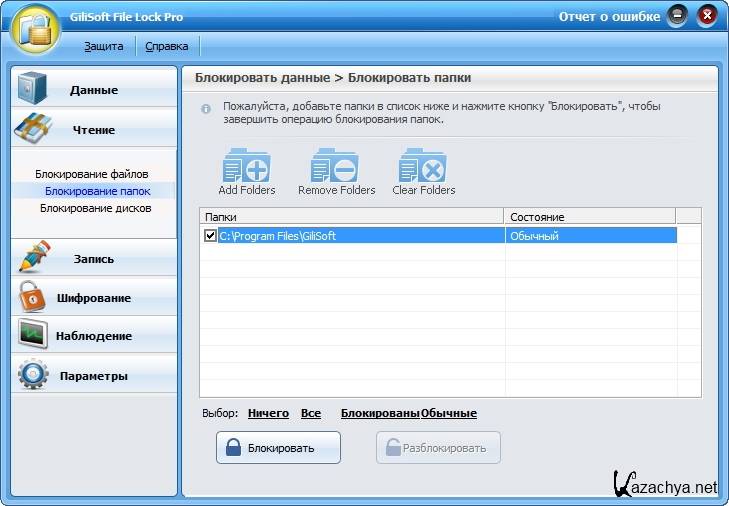The height and width of the screenshot is (506, 729).
Task: Open Блокирование файлов in the sidebar
Action: (x=91, y=174)
